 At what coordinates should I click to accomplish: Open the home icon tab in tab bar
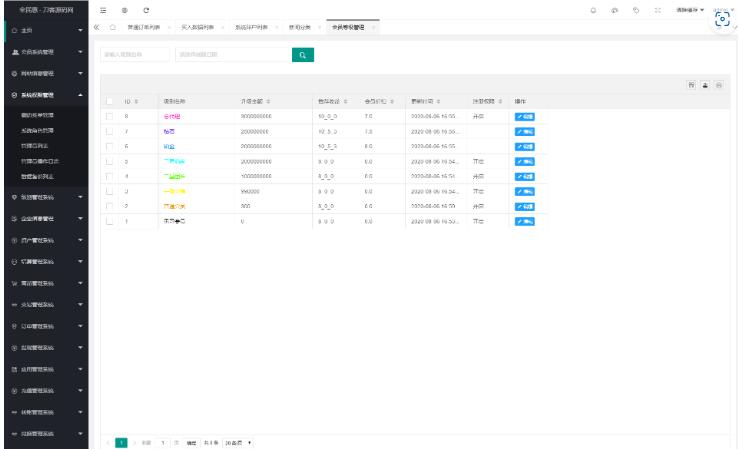coord(112,26)
